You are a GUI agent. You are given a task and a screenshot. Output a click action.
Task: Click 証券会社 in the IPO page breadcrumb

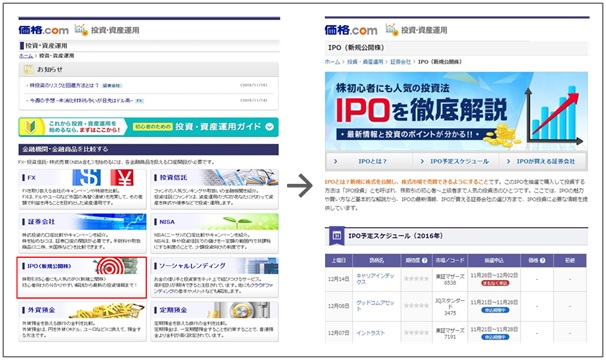[400, 62]
